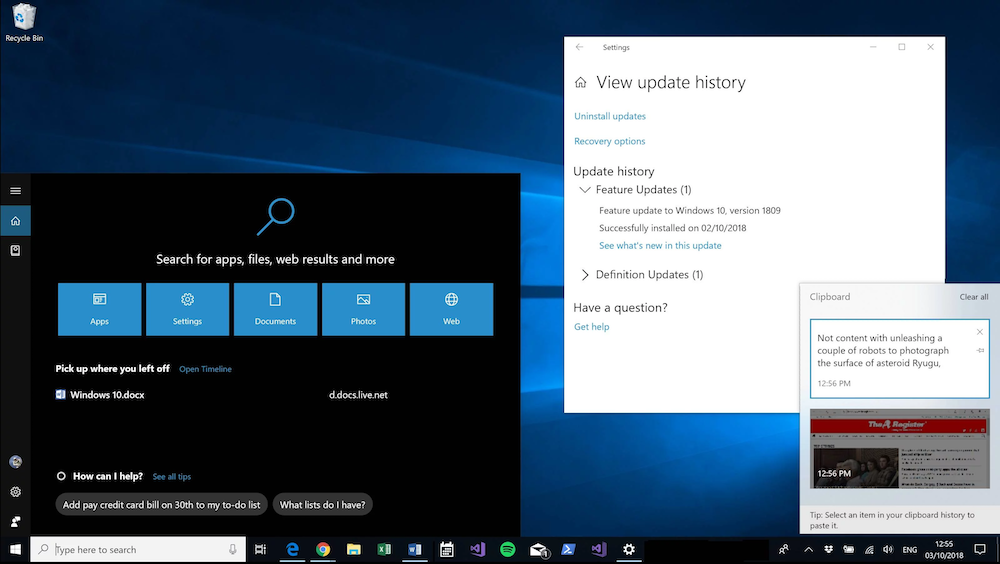1000x564 pixels.
Task: Open Visual Studio icon beside PowerShell
Action: click(x=598, y=549)
